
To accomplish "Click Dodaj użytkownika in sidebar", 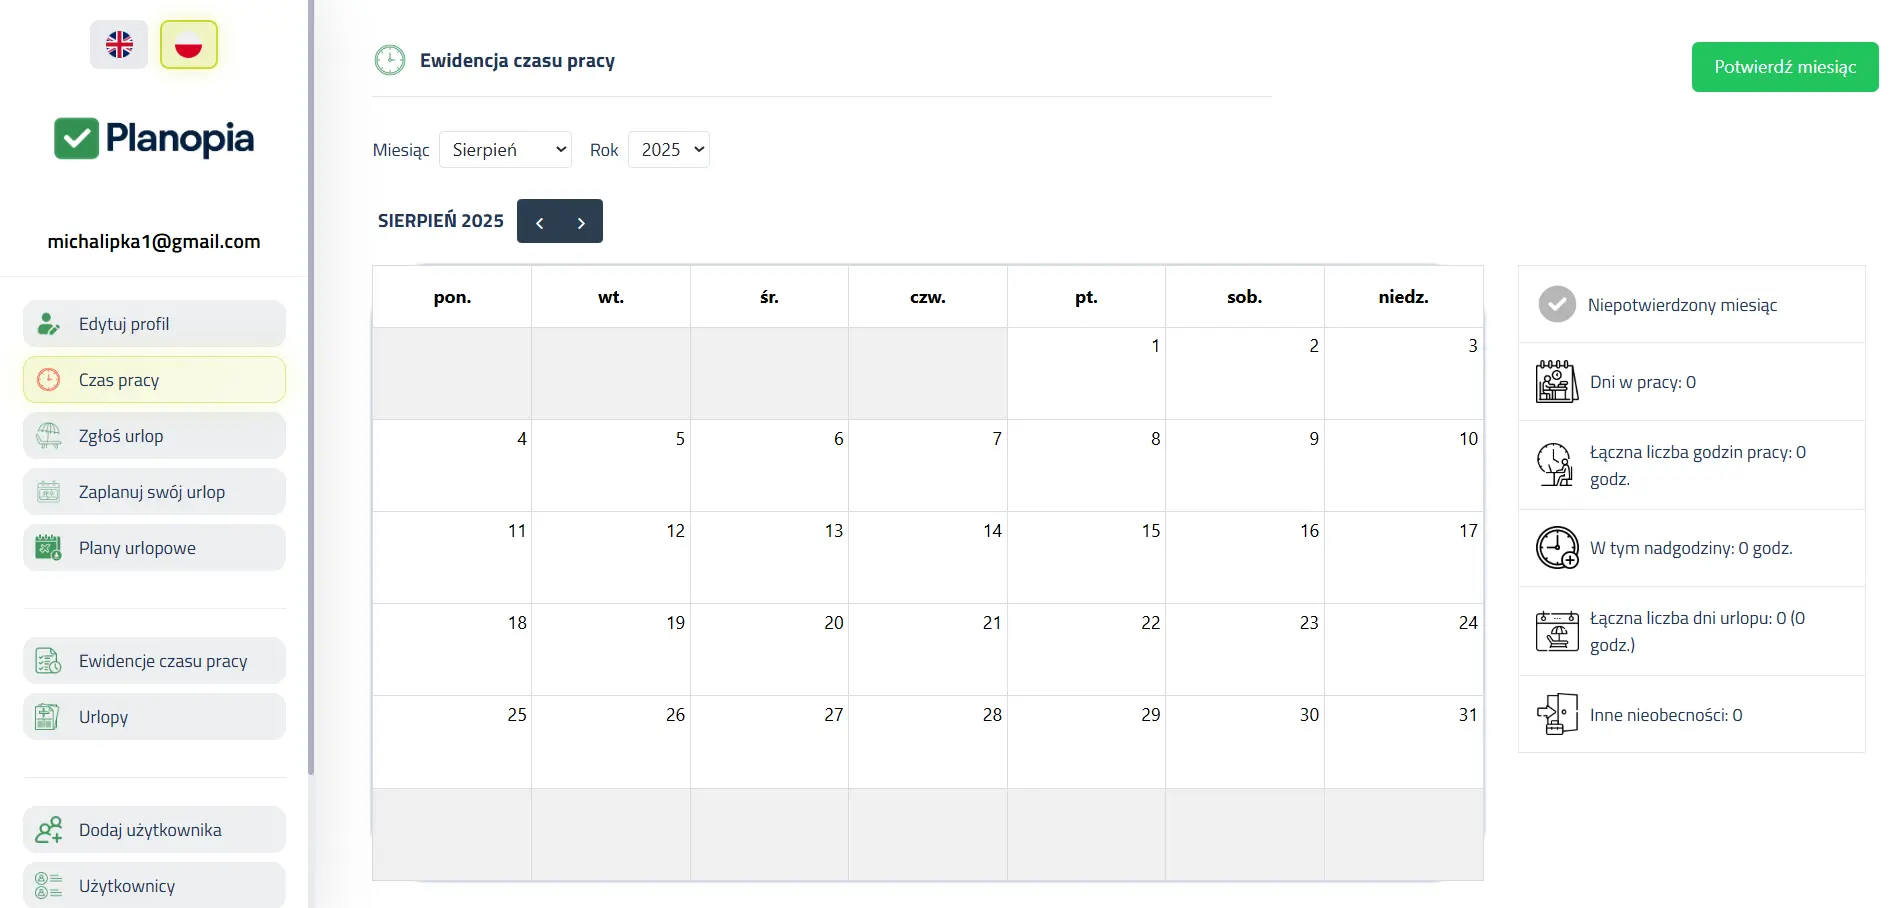I will [x=154, y=830].
